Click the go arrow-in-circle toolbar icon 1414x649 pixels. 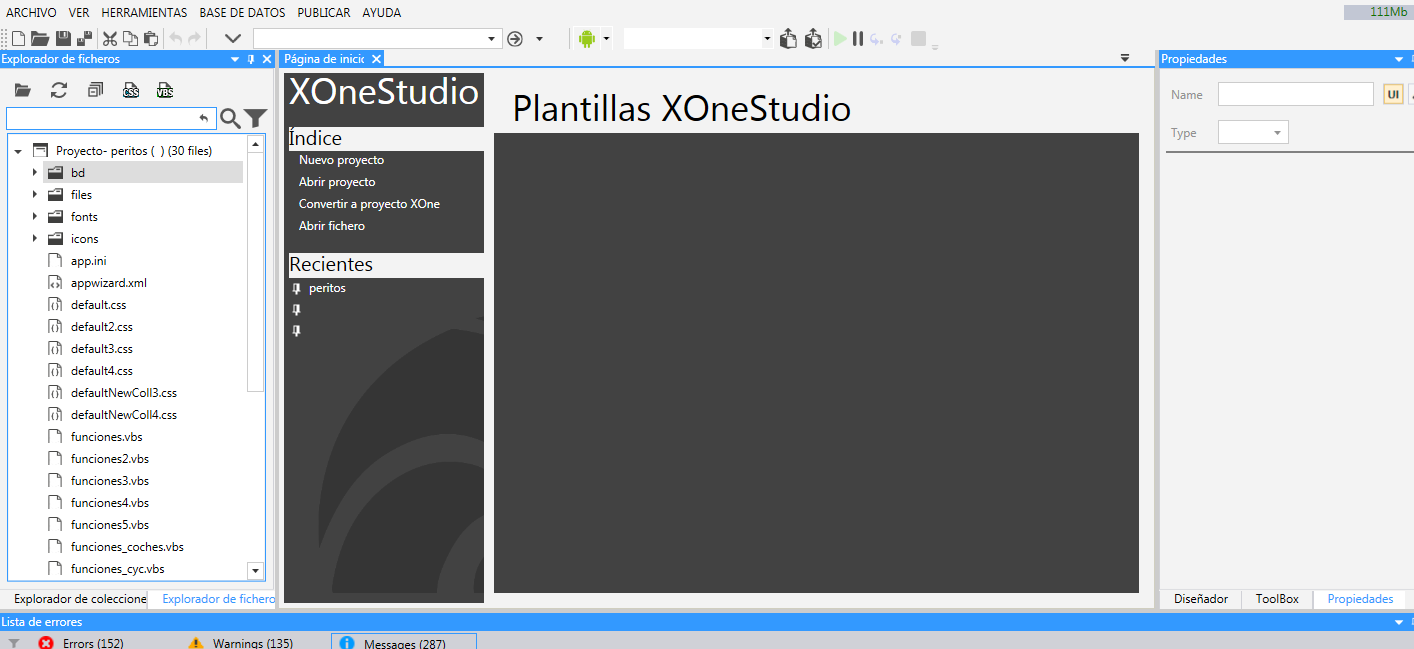(x=515, y=39)
